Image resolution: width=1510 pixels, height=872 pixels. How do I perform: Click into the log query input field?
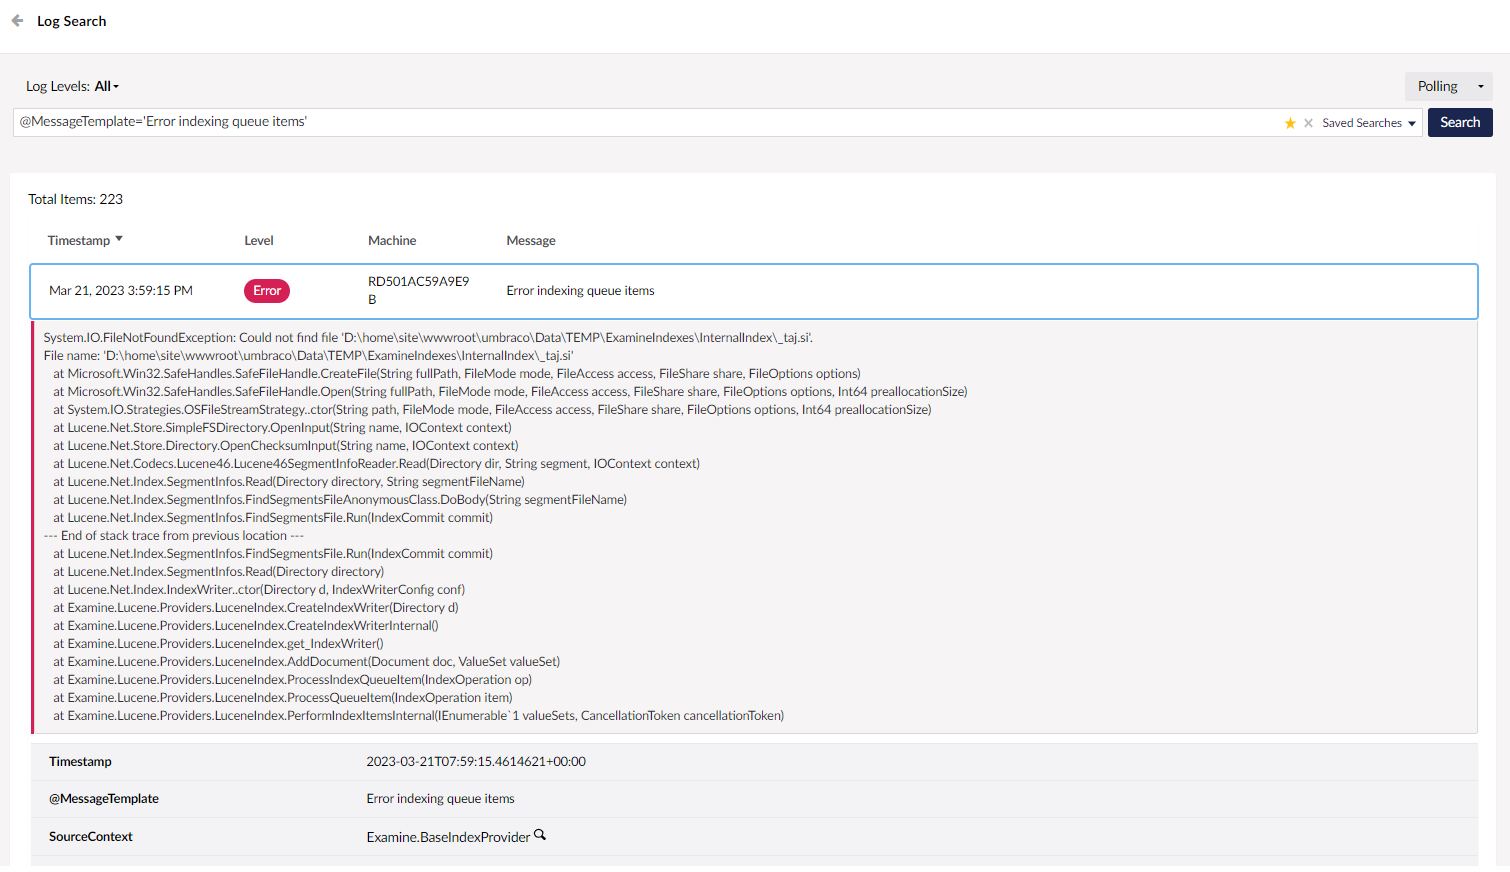point(640,122)
